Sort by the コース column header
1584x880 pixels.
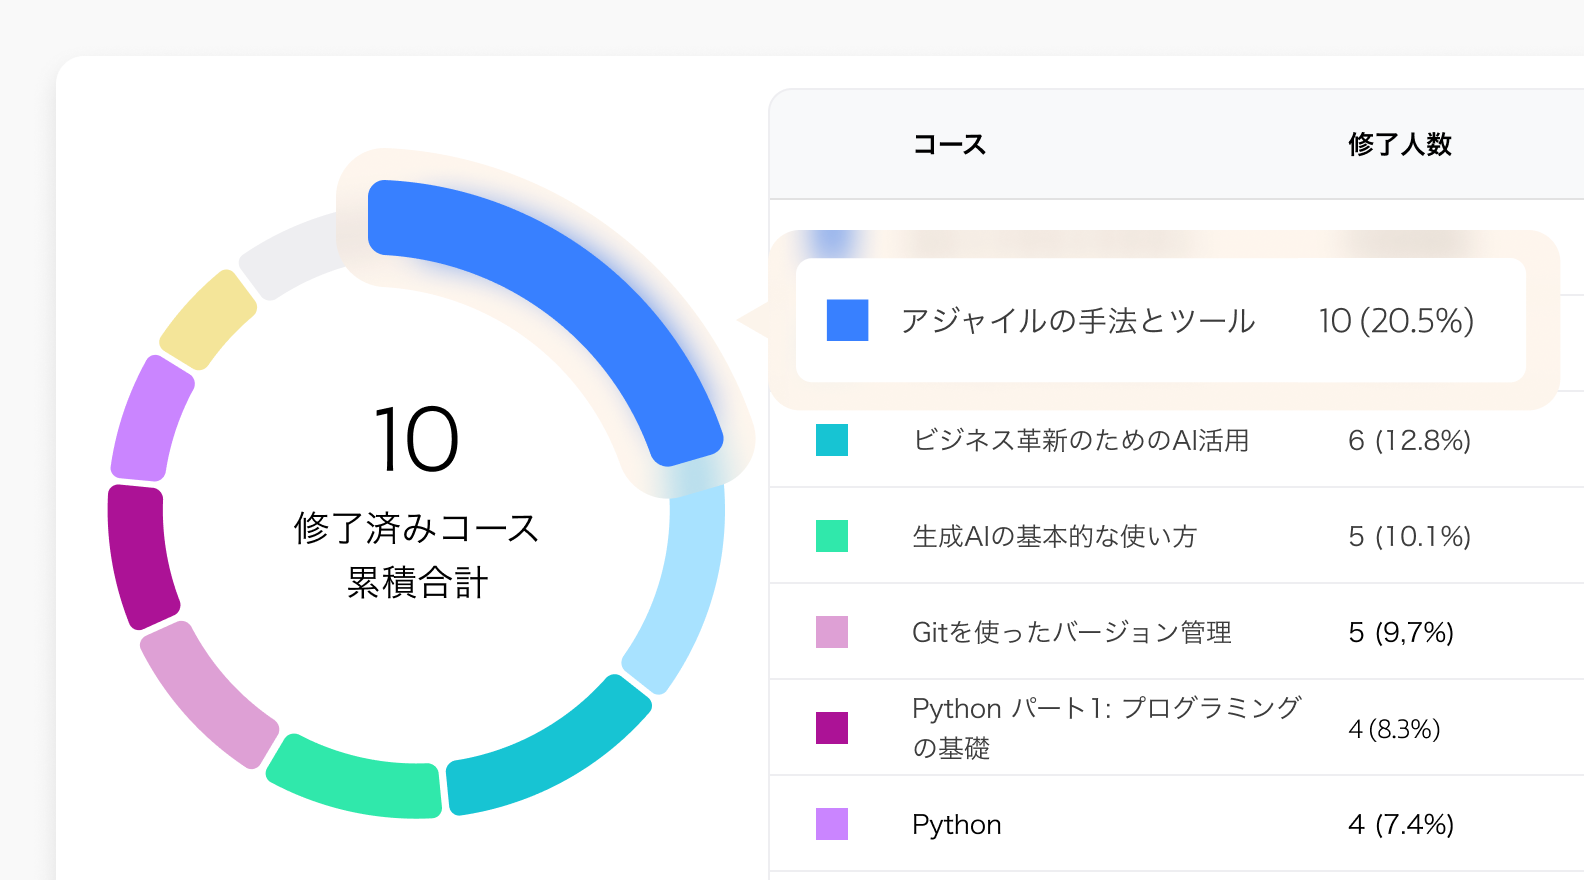(949, 144)
